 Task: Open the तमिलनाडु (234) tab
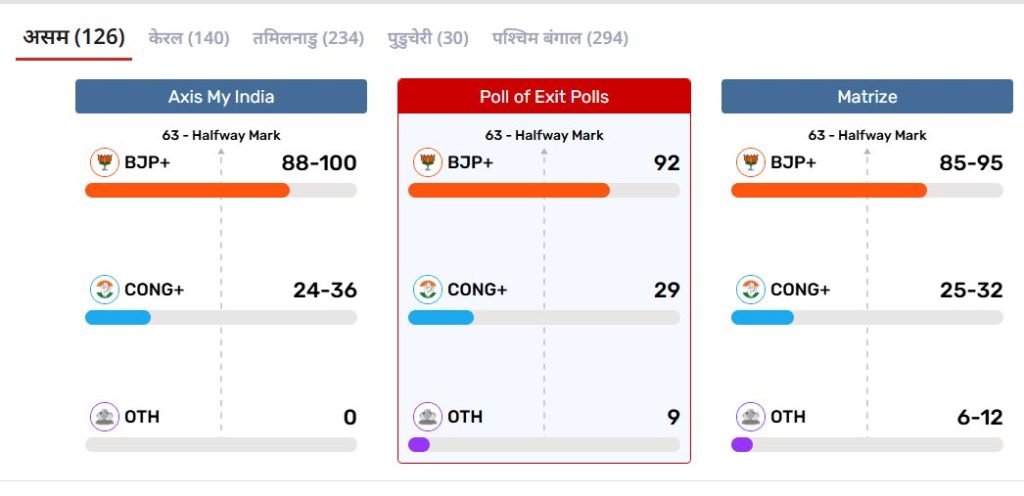pyautogui.click(x=308, y=38)
